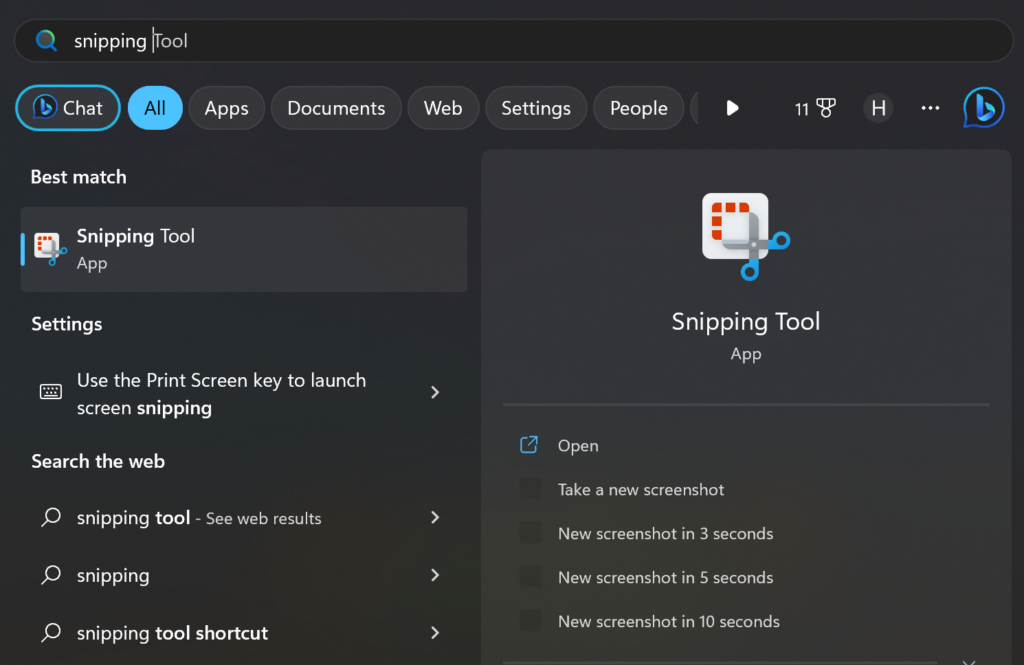The width and height of the screenshot is (1024, 665).
Task: Click the search magnifier icon in the search bar
Action: [x=45, y=40]
